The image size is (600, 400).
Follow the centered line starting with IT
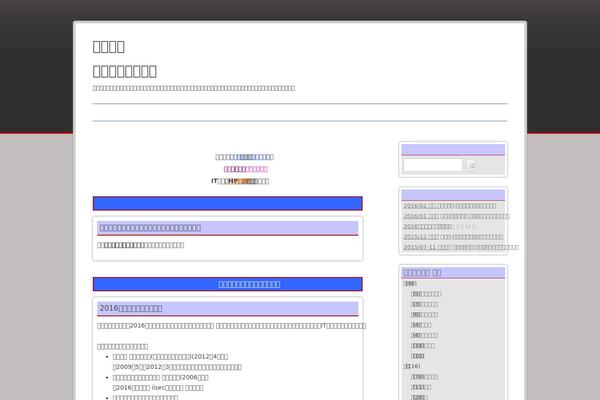pyautogui.click(x=240, y=181)
